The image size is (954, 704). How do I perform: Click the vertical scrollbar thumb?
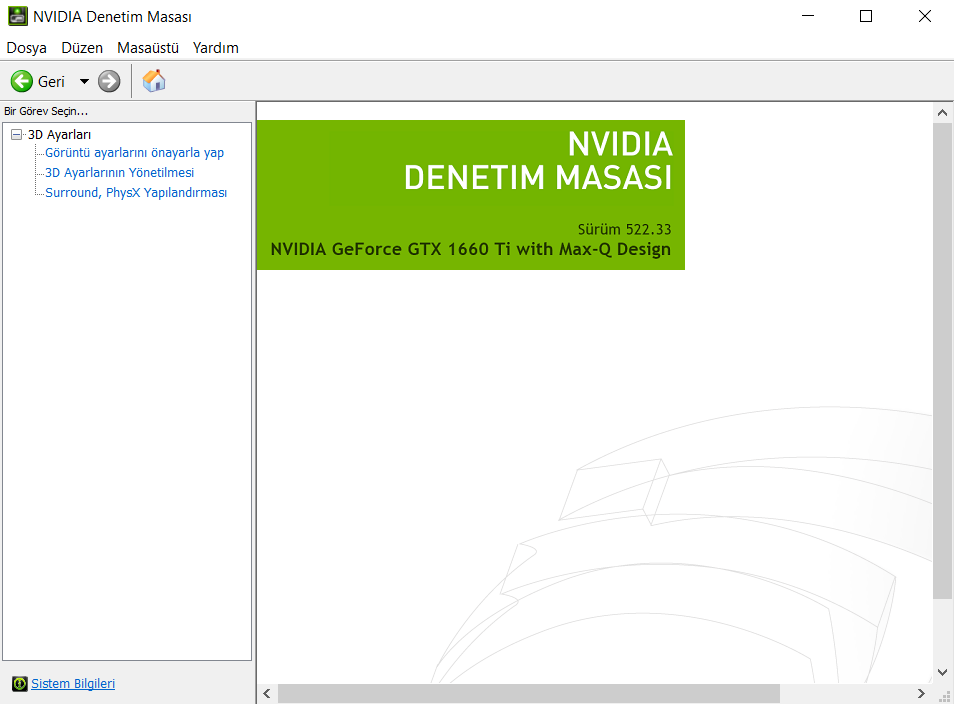[x=942, y=360]
